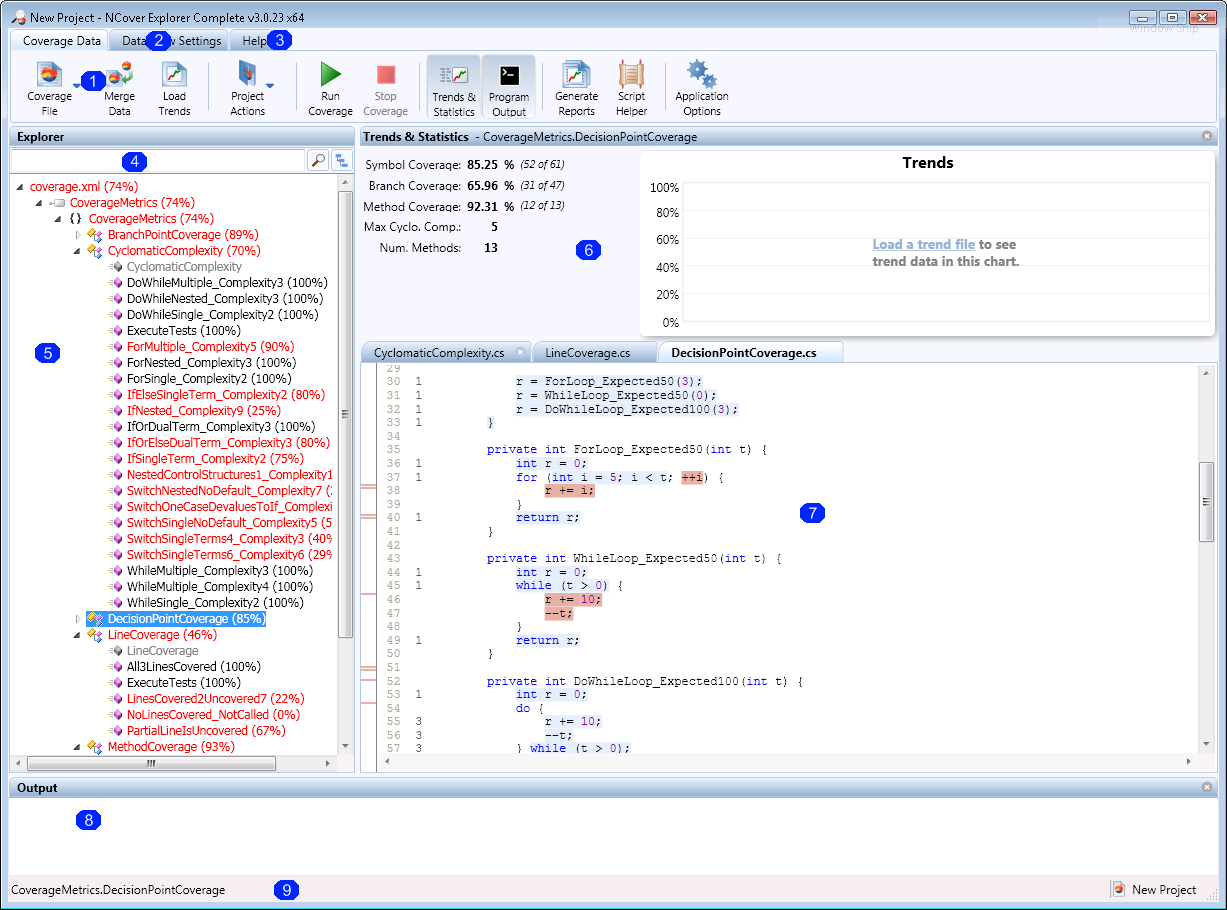
Task: Click the Load Trends toolbar icon
Action: tap(174, 76)
